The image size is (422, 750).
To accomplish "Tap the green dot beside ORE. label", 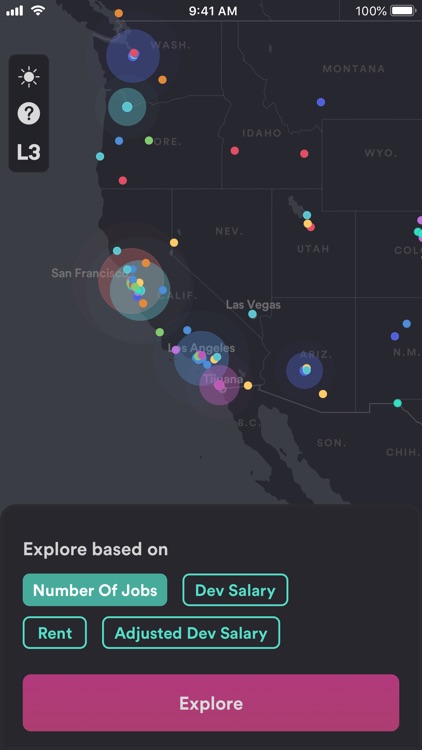I will [149, 140].
